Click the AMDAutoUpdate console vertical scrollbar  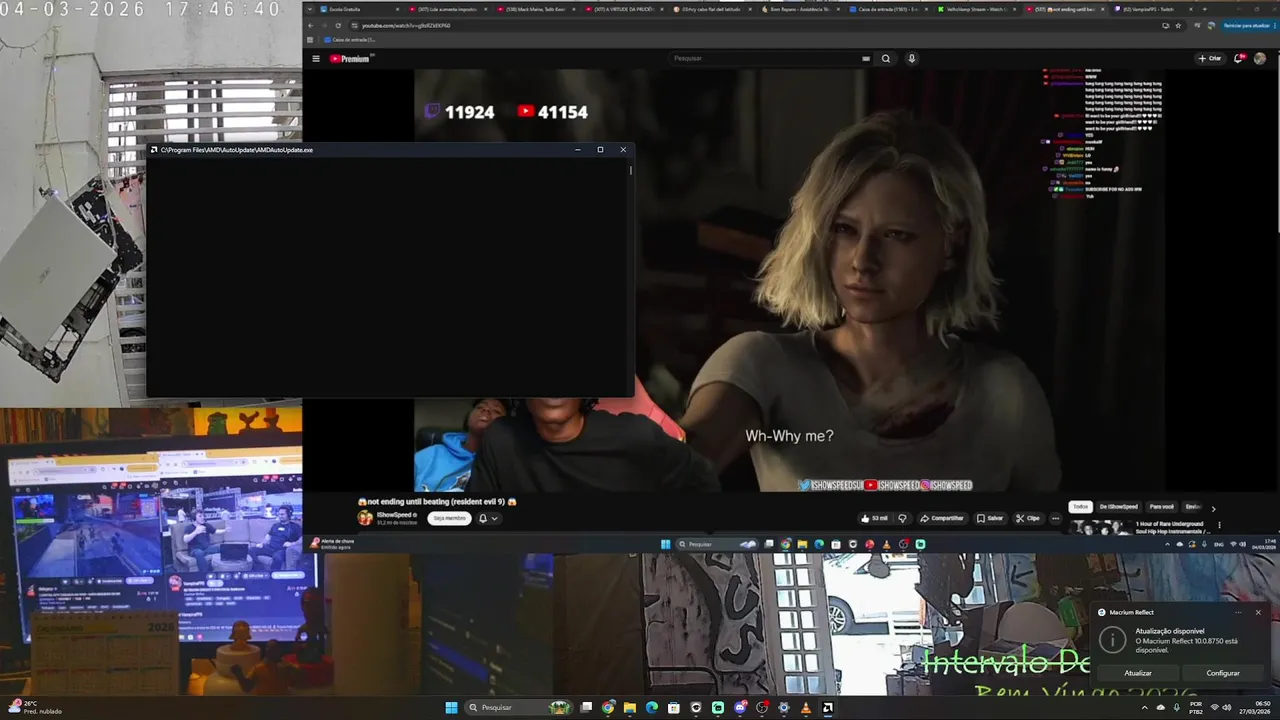(630, 277)
